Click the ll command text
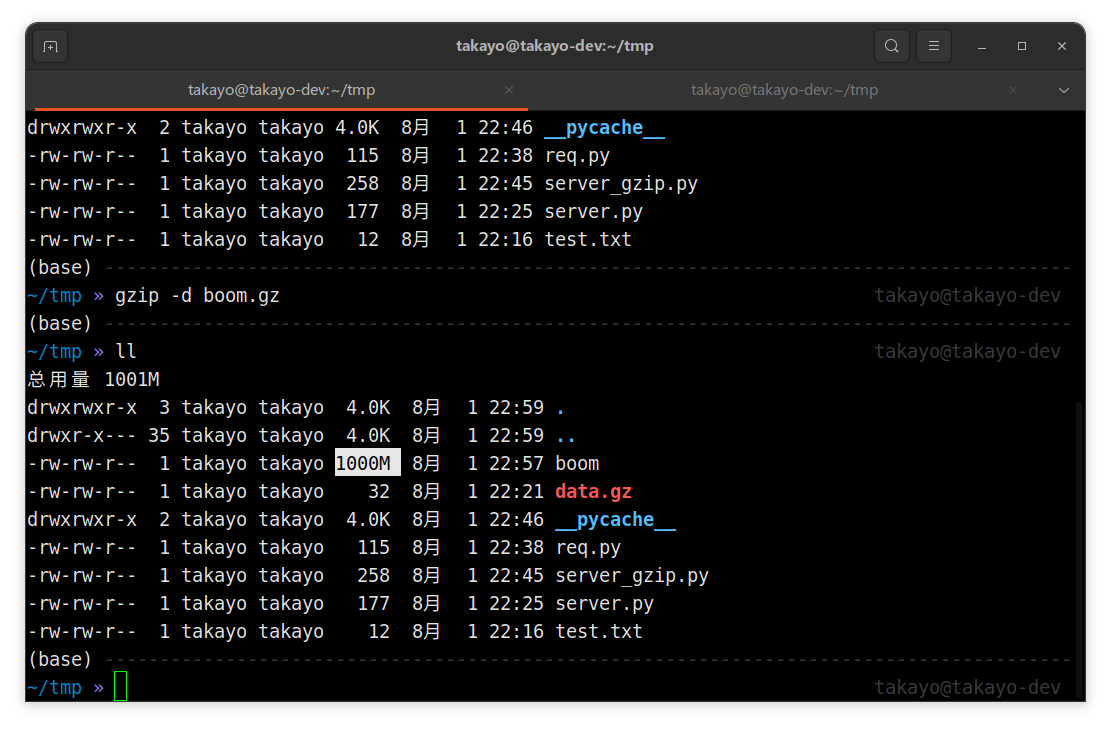Viewport: 1111px width, 730px height. pos(126,351)
